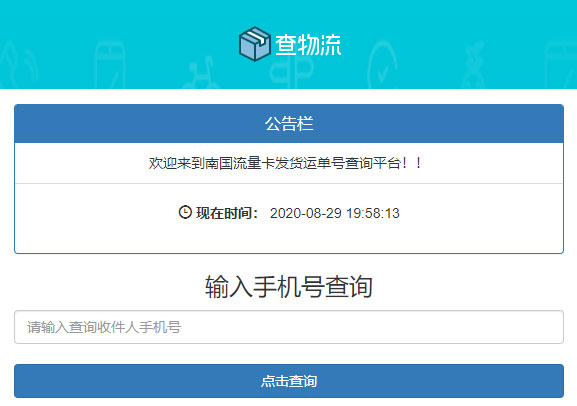This screenshot has height=406, width=577.
Task: Click the faint smartphone outline in banner
Action: pos(109,64)
